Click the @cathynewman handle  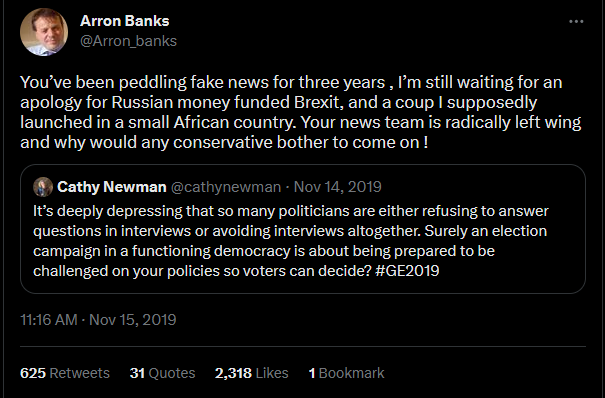click(x=226, y=187)
